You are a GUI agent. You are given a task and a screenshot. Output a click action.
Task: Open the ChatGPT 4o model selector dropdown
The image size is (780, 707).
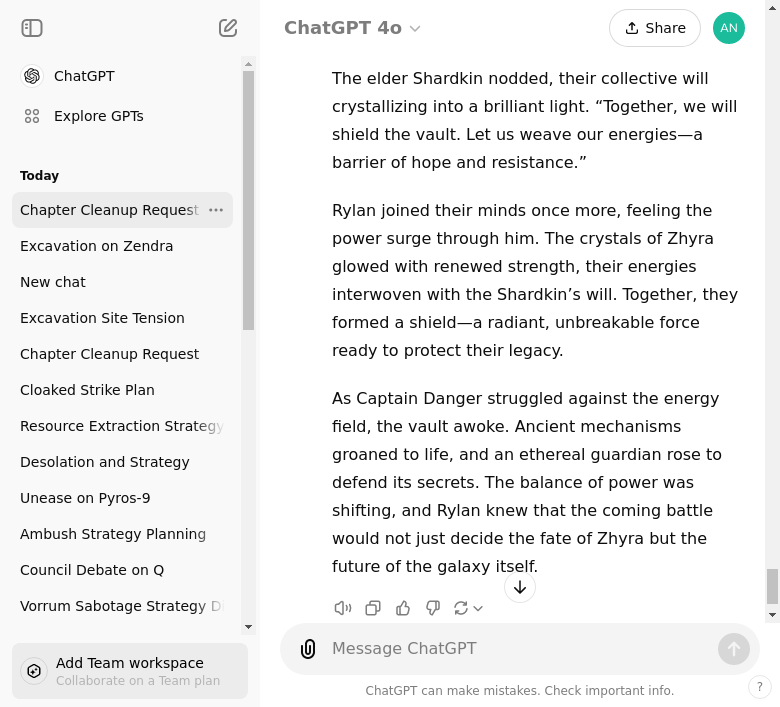tap(352, 28)
